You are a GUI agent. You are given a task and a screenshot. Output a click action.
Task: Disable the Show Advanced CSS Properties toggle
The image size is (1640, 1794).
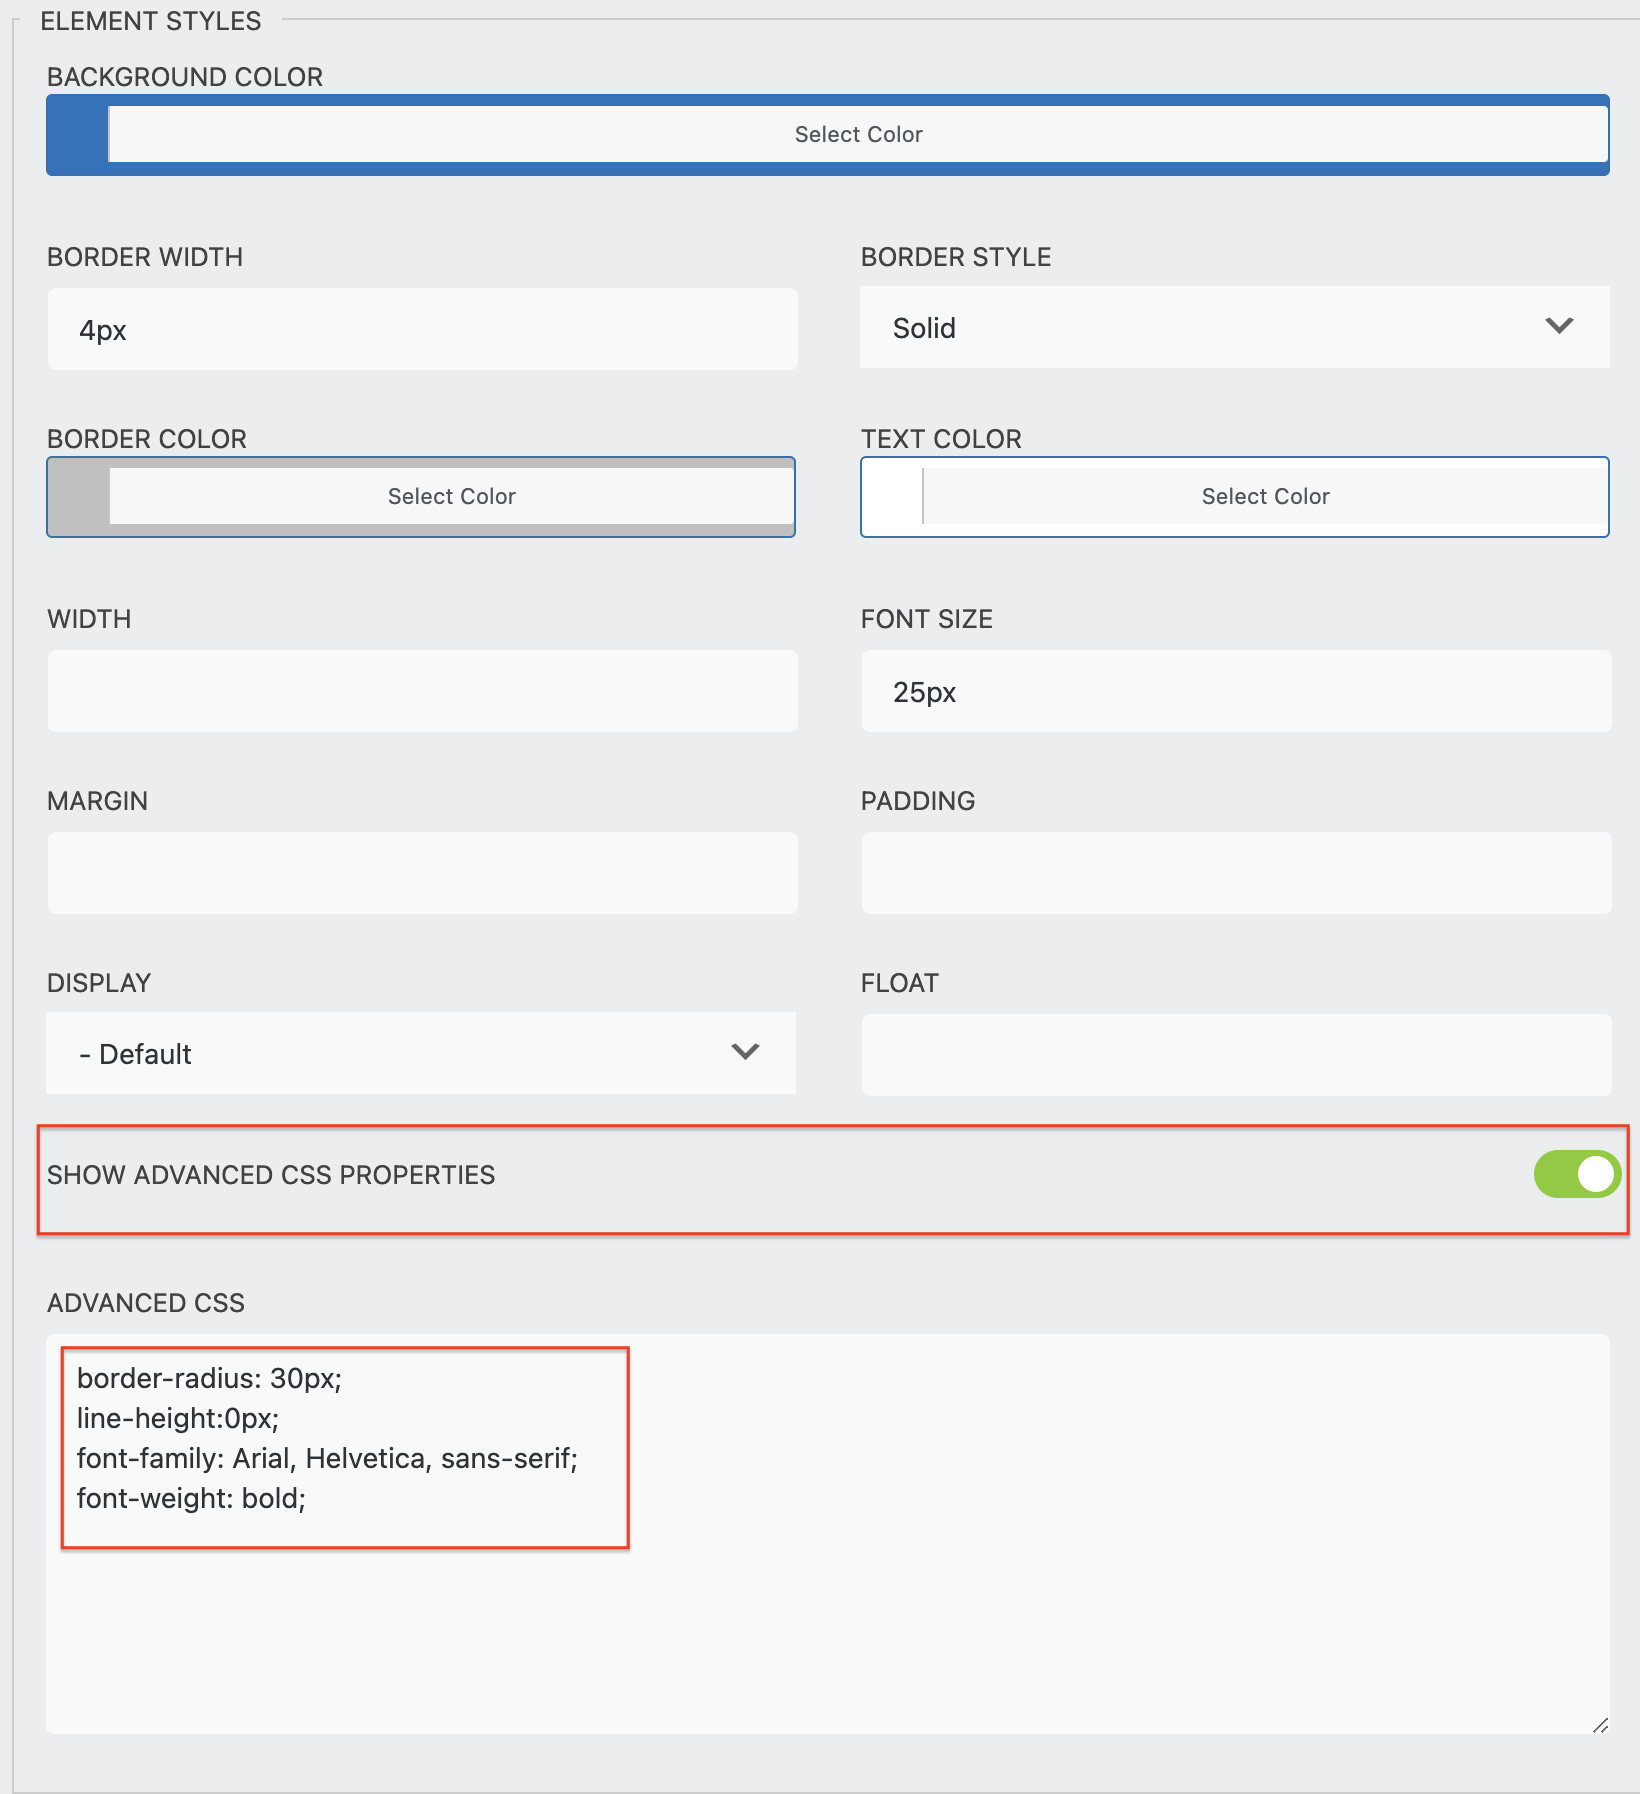pos(1576,1174)
